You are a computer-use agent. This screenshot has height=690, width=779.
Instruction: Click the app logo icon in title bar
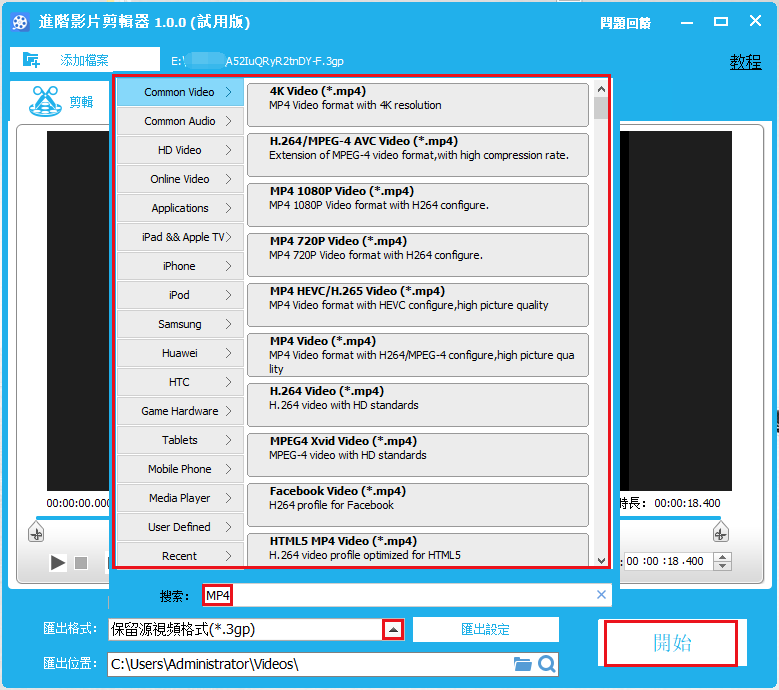coord(20,22)
